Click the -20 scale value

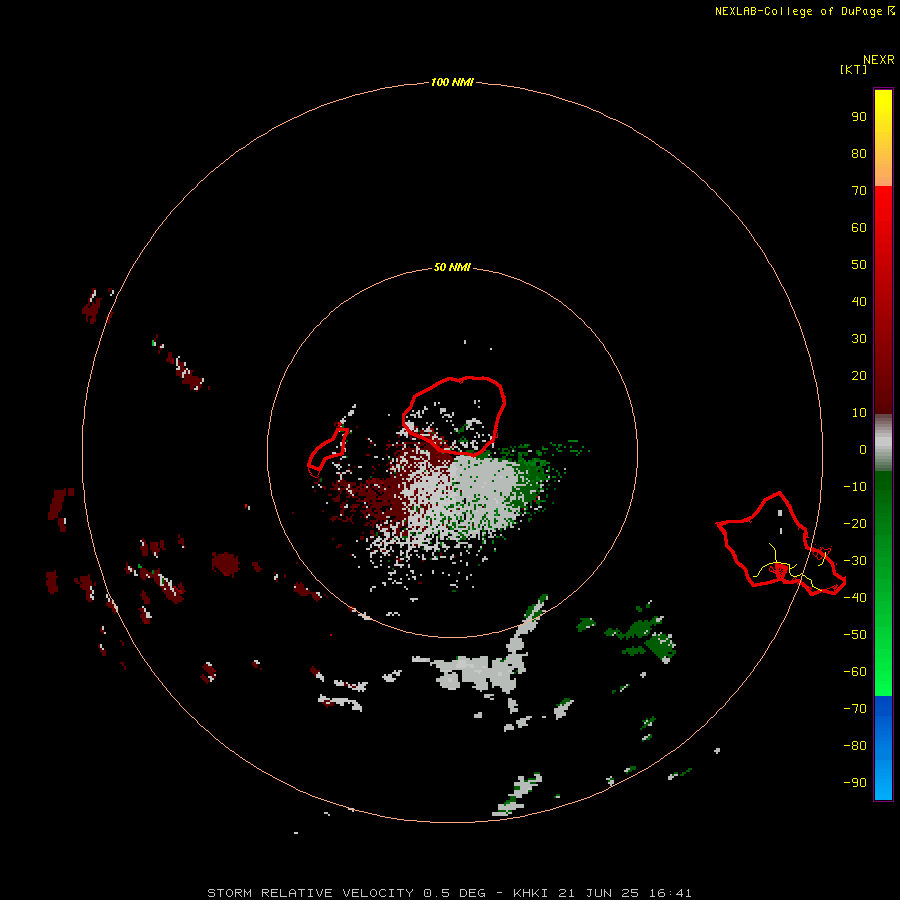pyautogui.click(x=855, y=523)
